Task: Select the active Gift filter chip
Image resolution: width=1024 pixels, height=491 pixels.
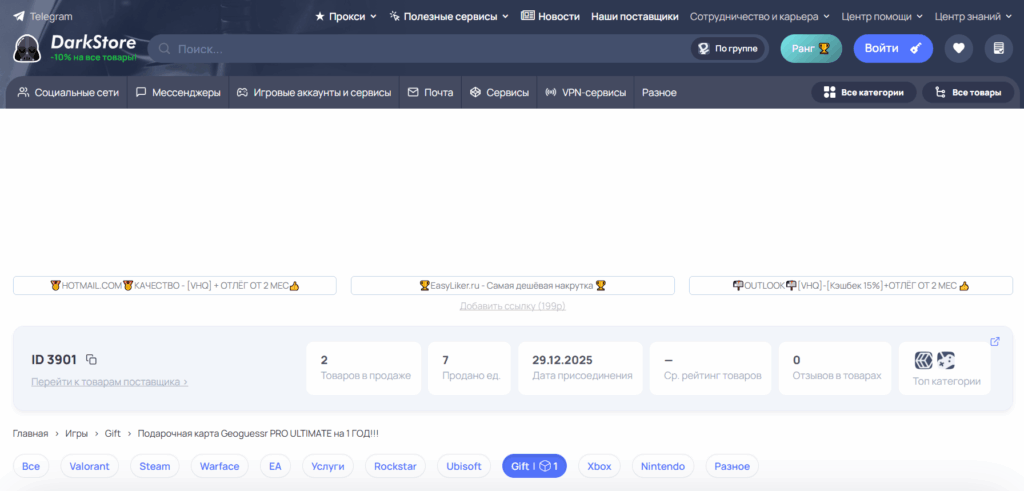Action: [x=534, y=466]
